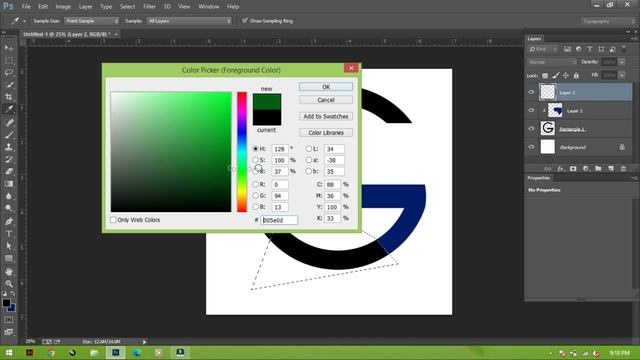Toggle the Show Sampling Ring checkbox
The height and width of the screenshot is (360, 640).
point(244,20)
